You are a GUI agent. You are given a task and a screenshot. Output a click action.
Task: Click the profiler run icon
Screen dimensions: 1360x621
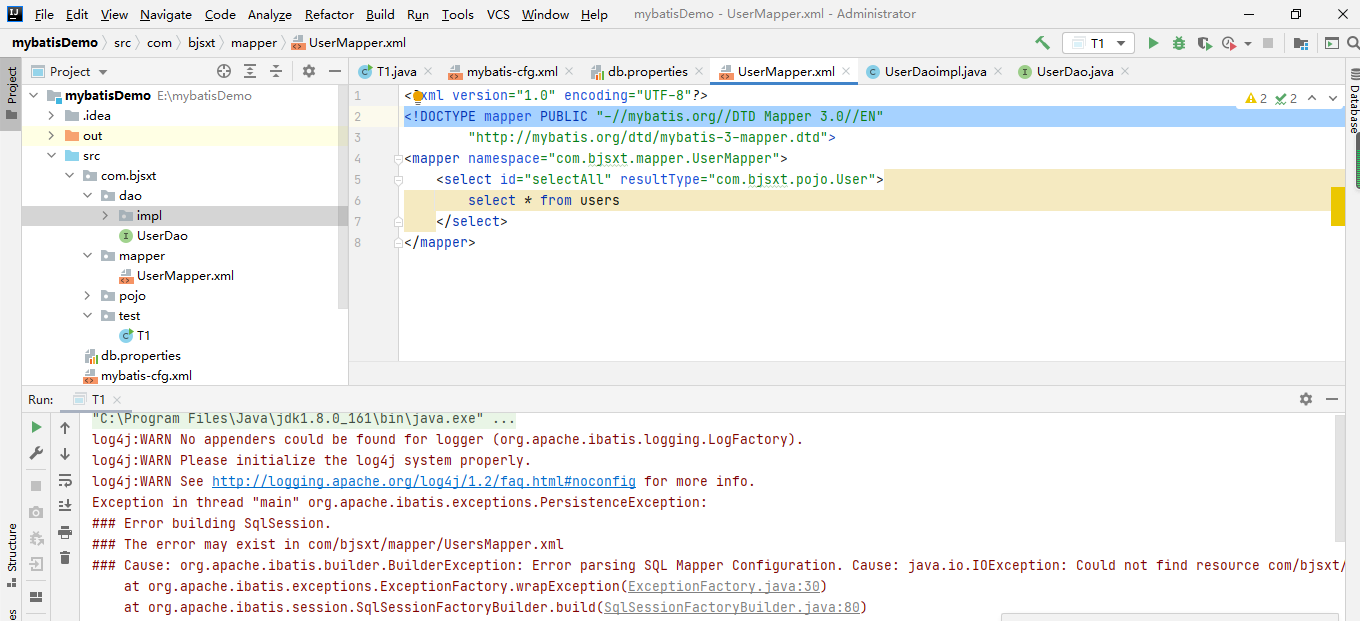coord(1228,43)
